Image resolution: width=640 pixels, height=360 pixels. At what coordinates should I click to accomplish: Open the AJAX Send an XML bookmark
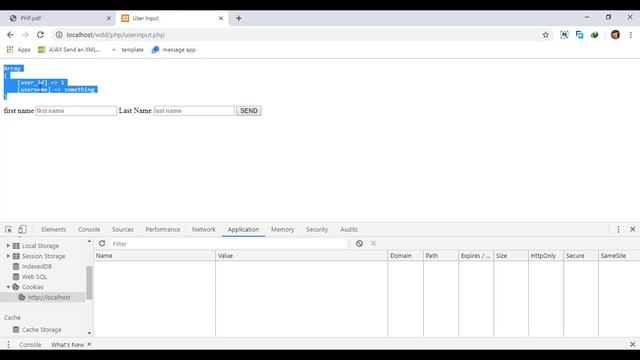(69, 49)
